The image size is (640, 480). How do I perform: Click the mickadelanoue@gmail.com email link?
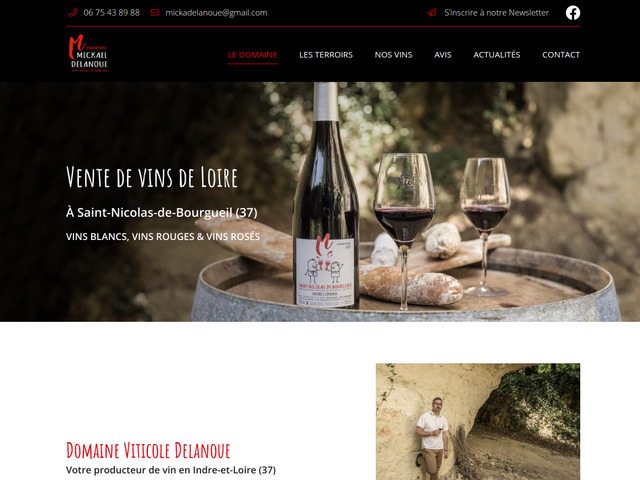[216, 13]
